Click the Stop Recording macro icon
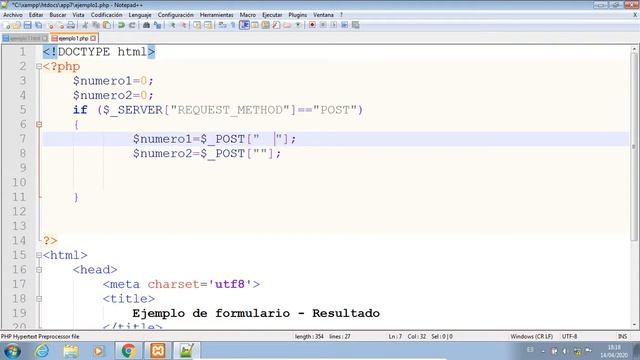Viewport: 640px width, 360px height. coord(323,25)
